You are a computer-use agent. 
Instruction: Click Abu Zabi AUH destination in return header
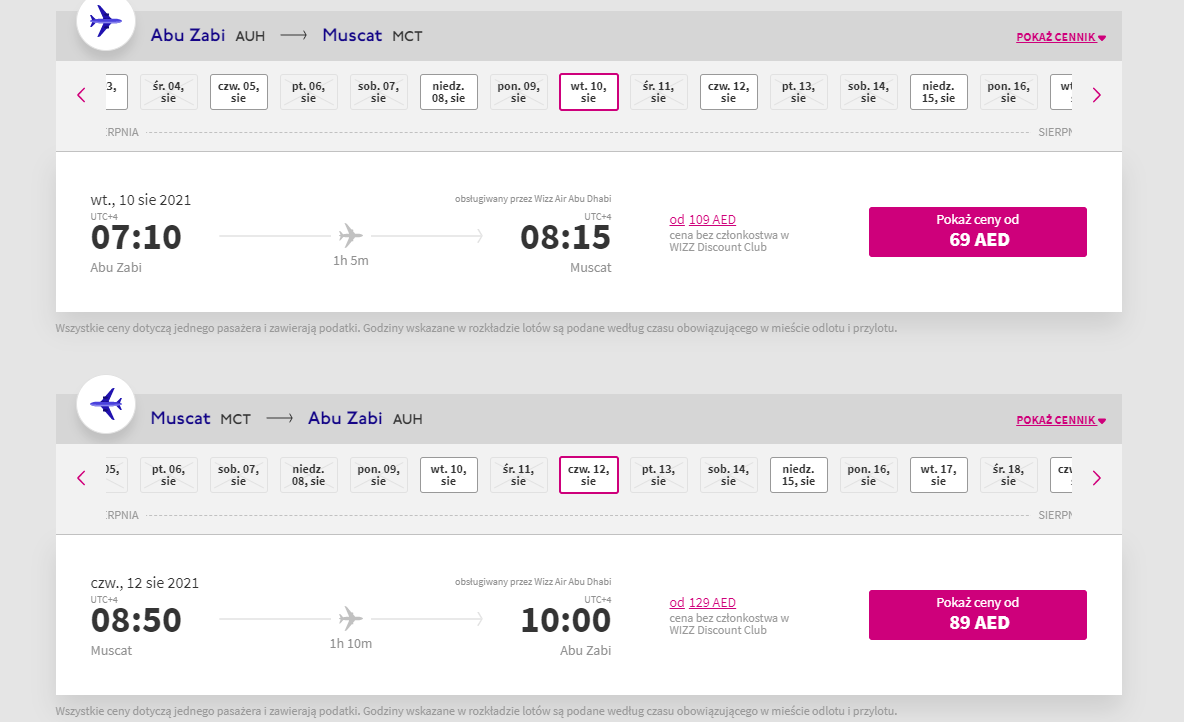tap(365, 418)
